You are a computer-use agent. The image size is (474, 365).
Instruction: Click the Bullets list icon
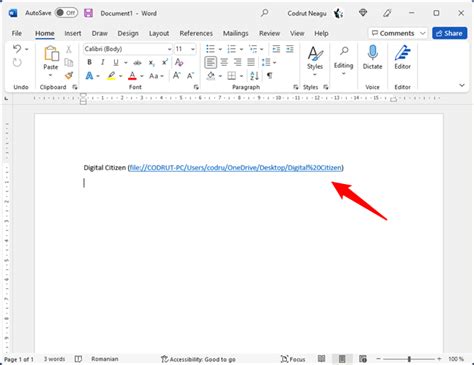tap(210, 49)
